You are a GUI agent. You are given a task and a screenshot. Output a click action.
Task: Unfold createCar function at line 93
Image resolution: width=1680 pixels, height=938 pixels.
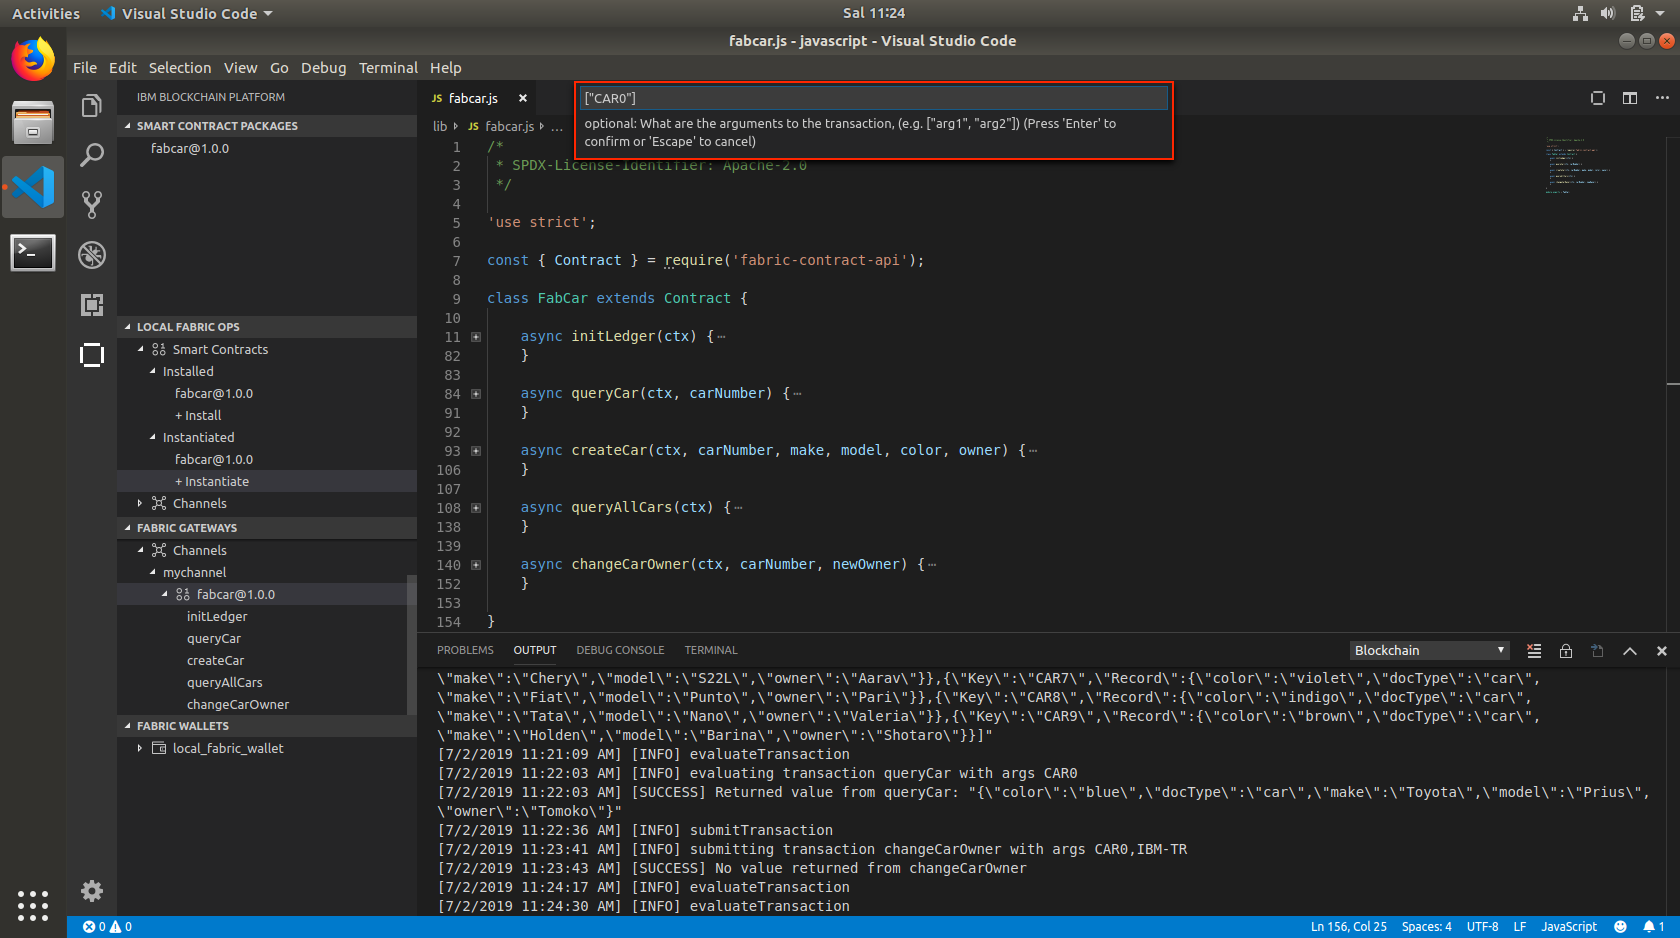coord(476,451)
